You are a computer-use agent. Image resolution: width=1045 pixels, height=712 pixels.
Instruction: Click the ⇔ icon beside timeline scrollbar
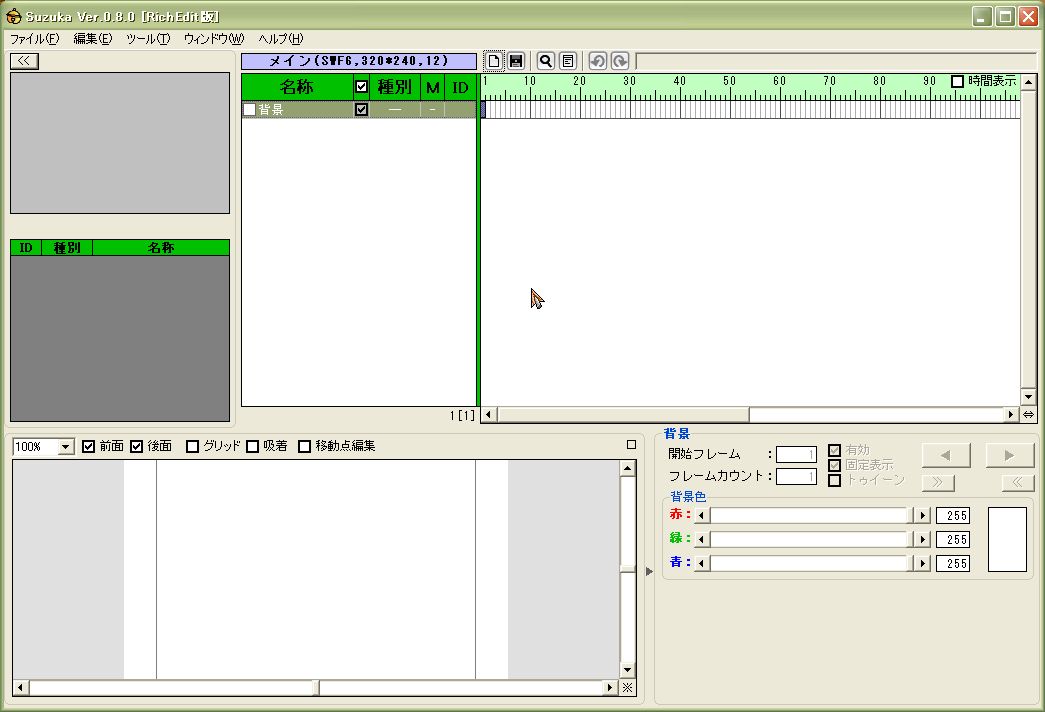tap(1028, 415)
